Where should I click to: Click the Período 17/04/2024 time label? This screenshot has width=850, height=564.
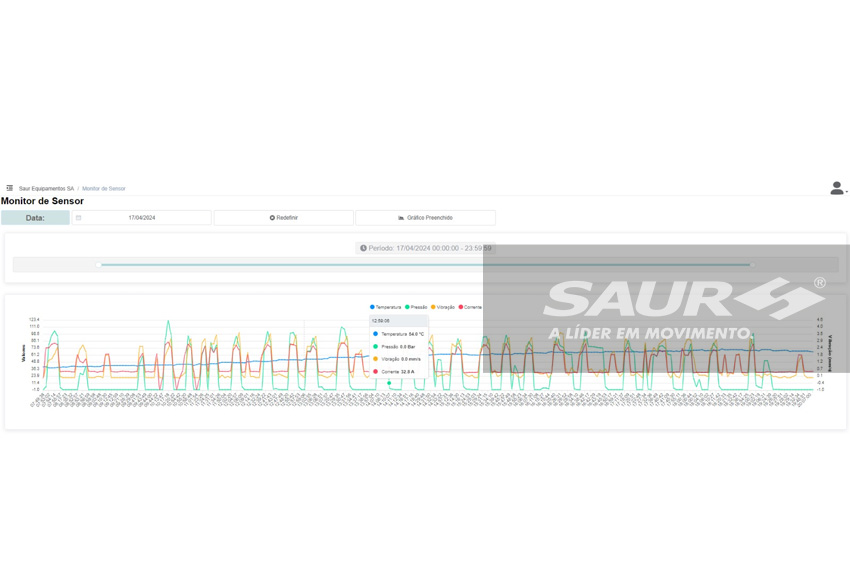coord(426,248)
